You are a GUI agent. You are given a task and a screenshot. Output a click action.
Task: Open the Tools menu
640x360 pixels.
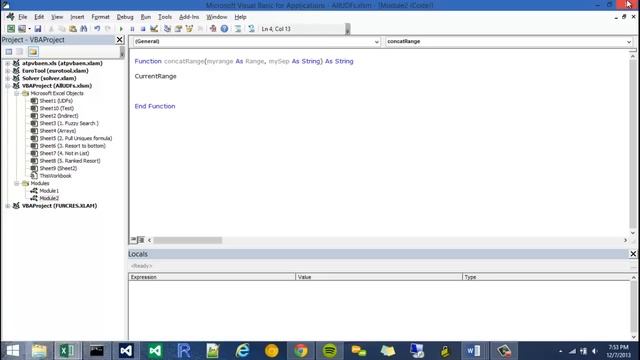click(x=165, y=17)
